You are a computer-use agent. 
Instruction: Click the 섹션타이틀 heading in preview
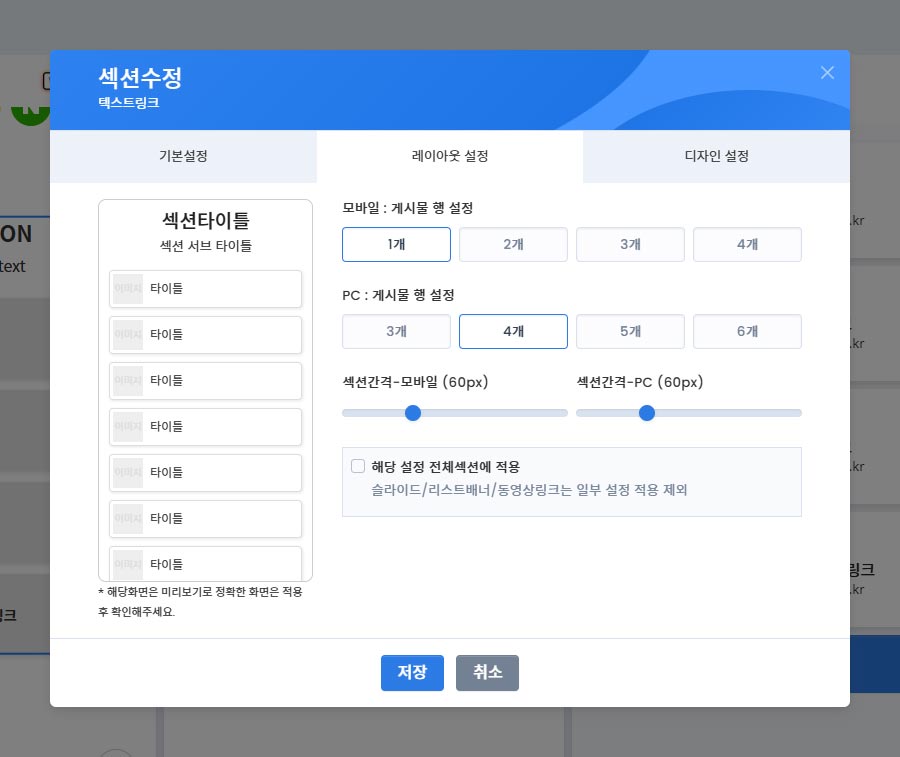(x=205, y=221)
